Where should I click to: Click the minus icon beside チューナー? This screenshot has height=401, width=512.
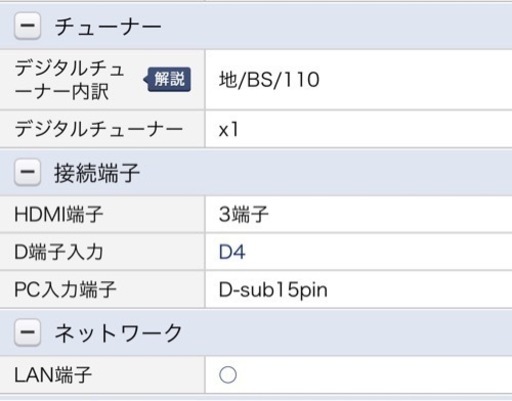point(27,25)
